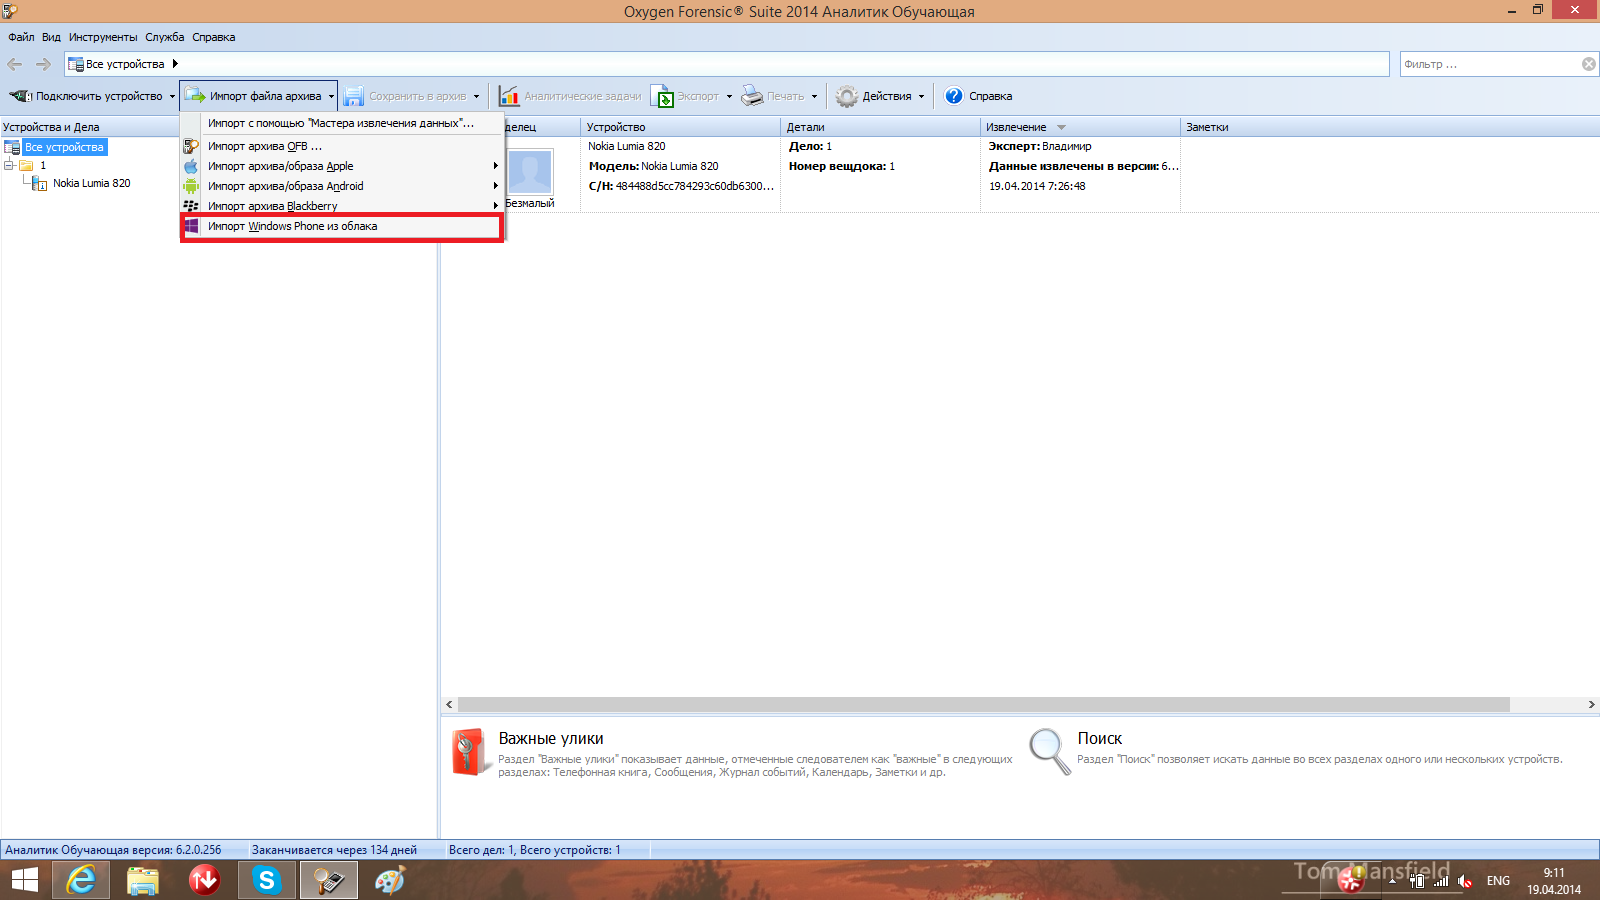Click the Справка question mark icon

point(954,96)
